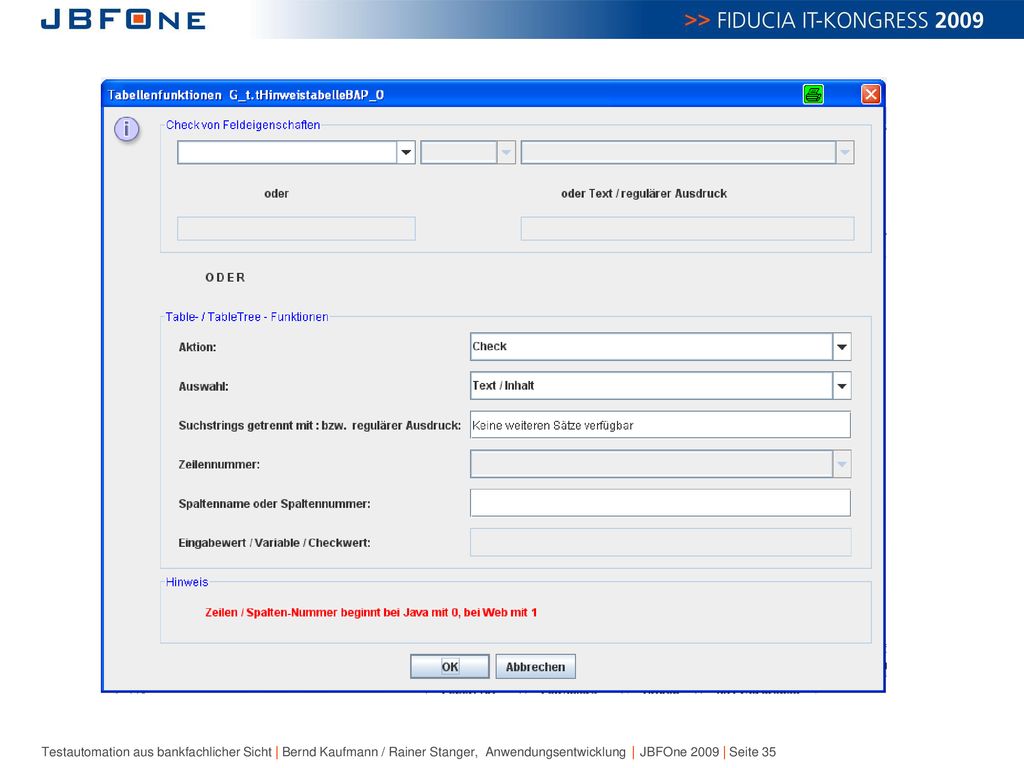Open the wide disabled Feldeigenschaften dropdown
Screen dimensions: 1024x768
[x=844, y=152]
